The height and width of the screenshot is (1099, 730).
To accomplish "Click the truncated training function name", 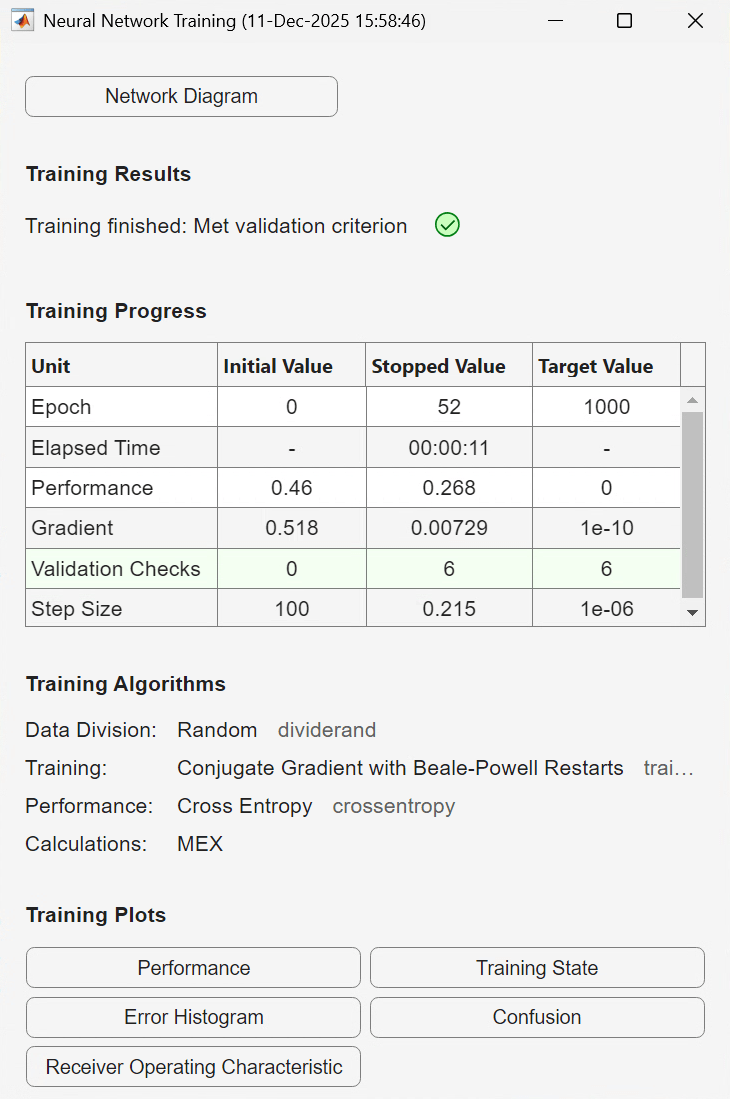I will coord(668,768).
